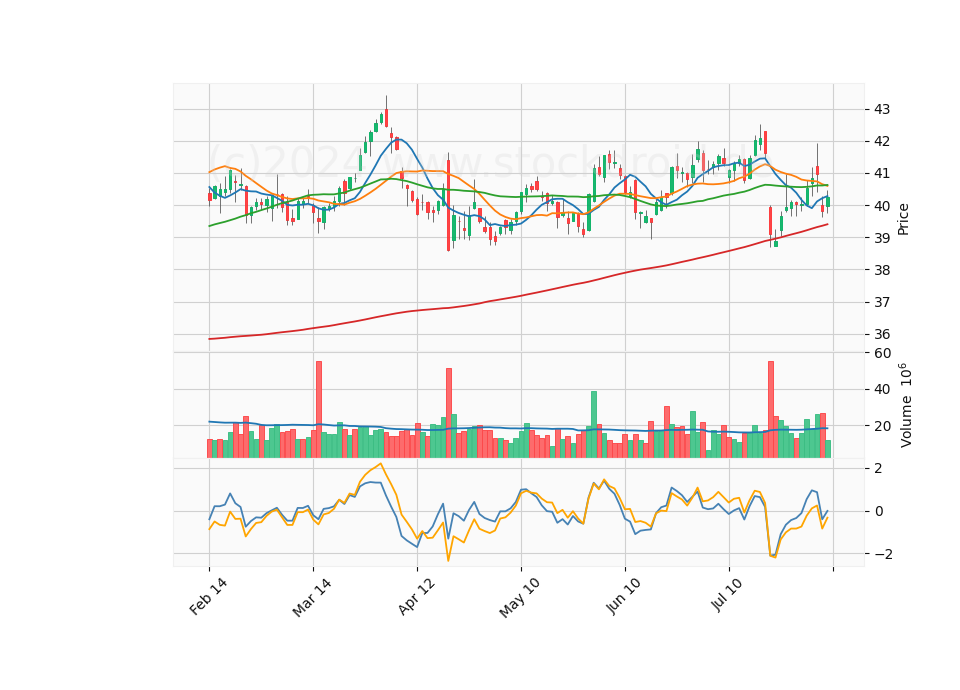Click the 43 price axis value
This screenshot has height=690, width=960.
coord(882,110)
